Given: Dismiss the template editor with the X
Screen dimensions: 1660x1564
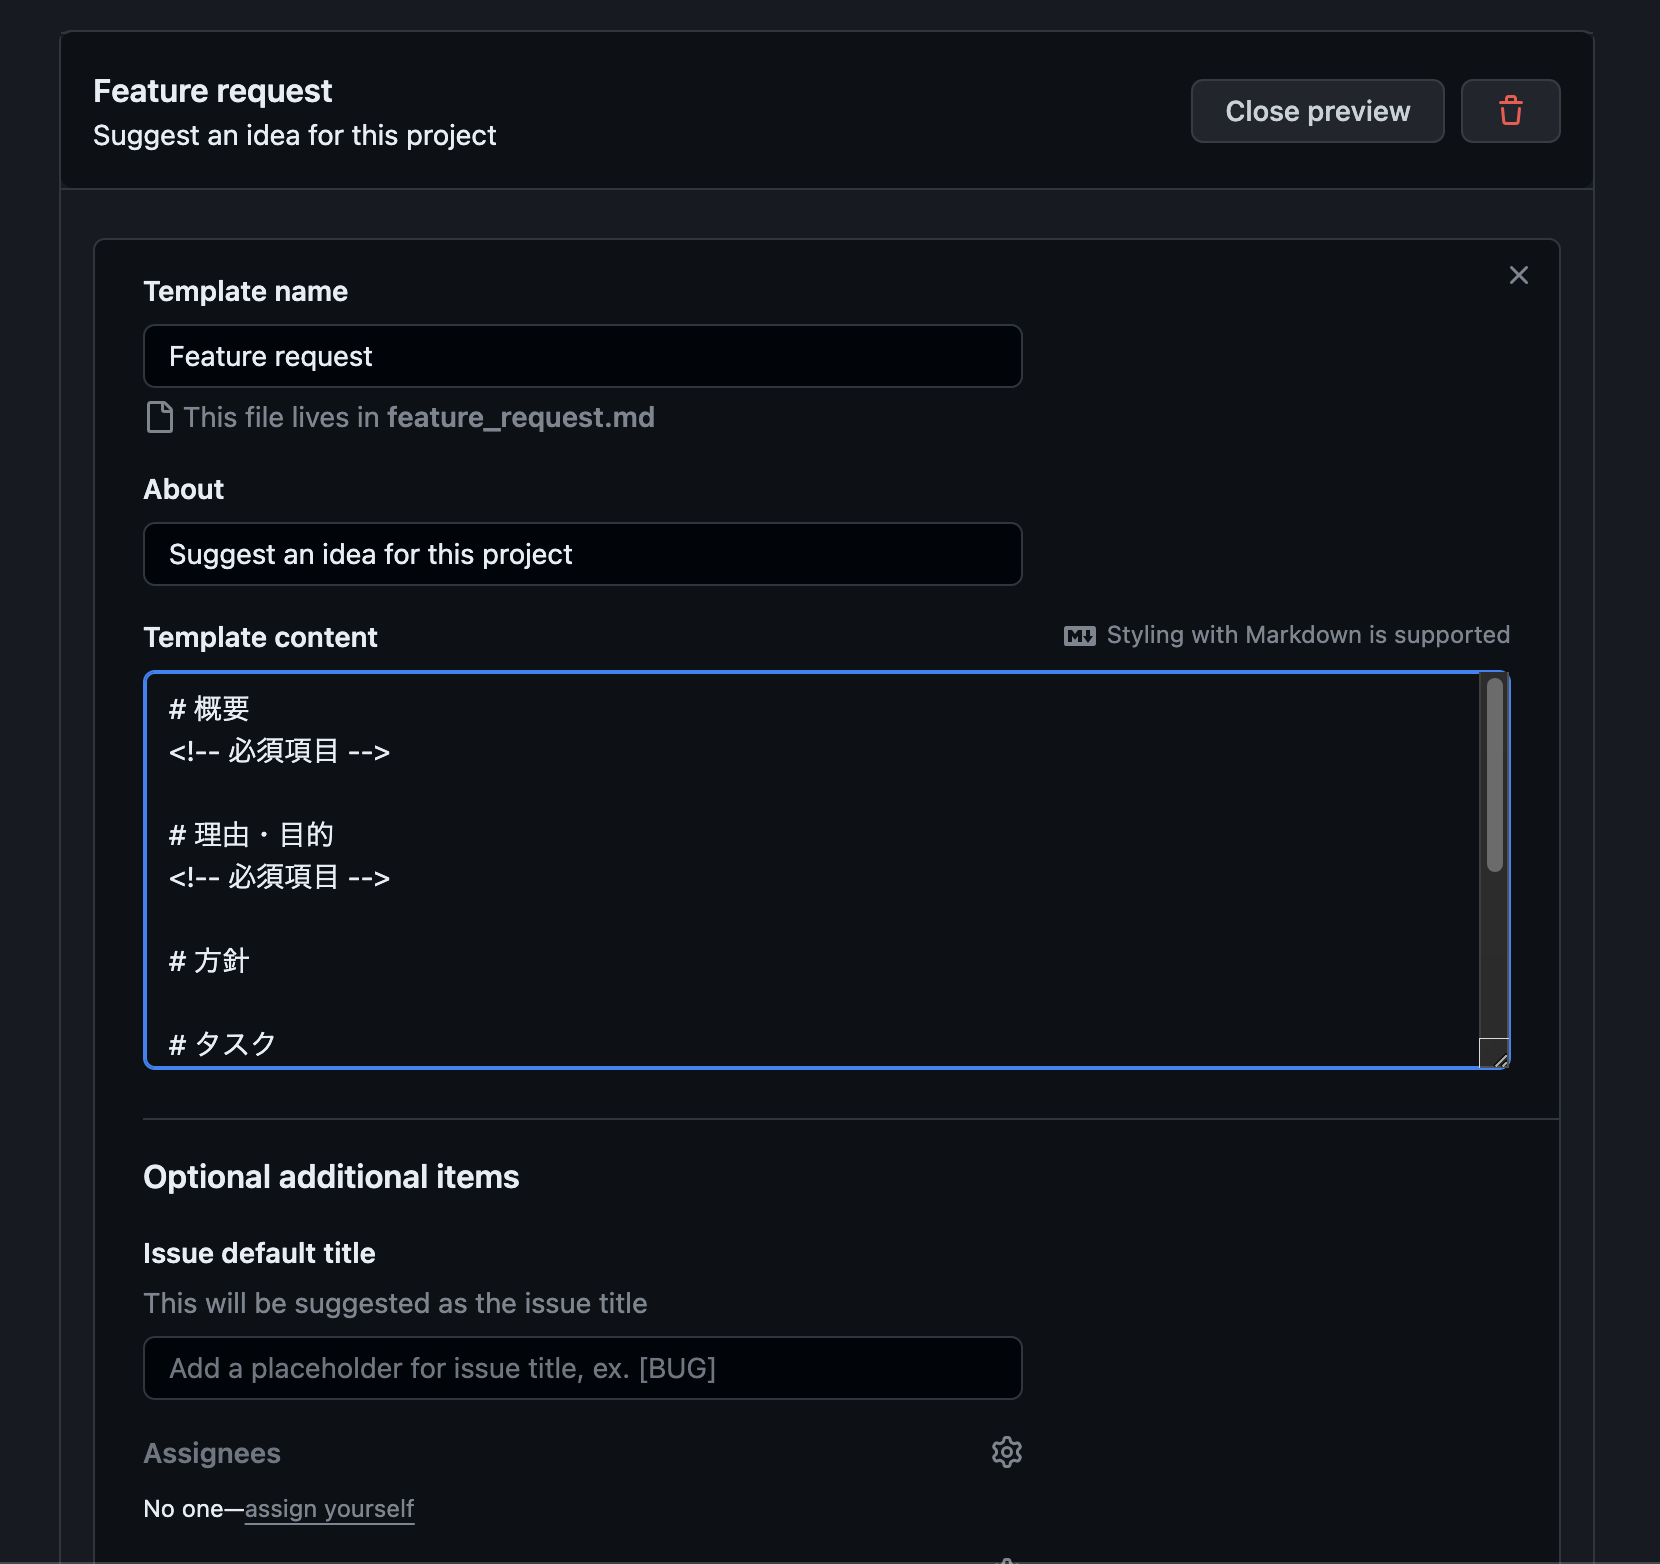Looking at the screenshot, I should coord(1518,275).
